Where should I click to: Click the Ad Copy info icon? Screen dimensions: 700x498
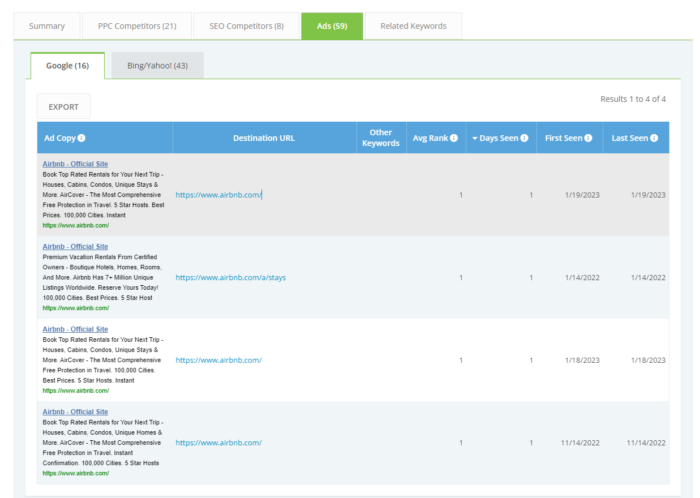pos(81,138)
